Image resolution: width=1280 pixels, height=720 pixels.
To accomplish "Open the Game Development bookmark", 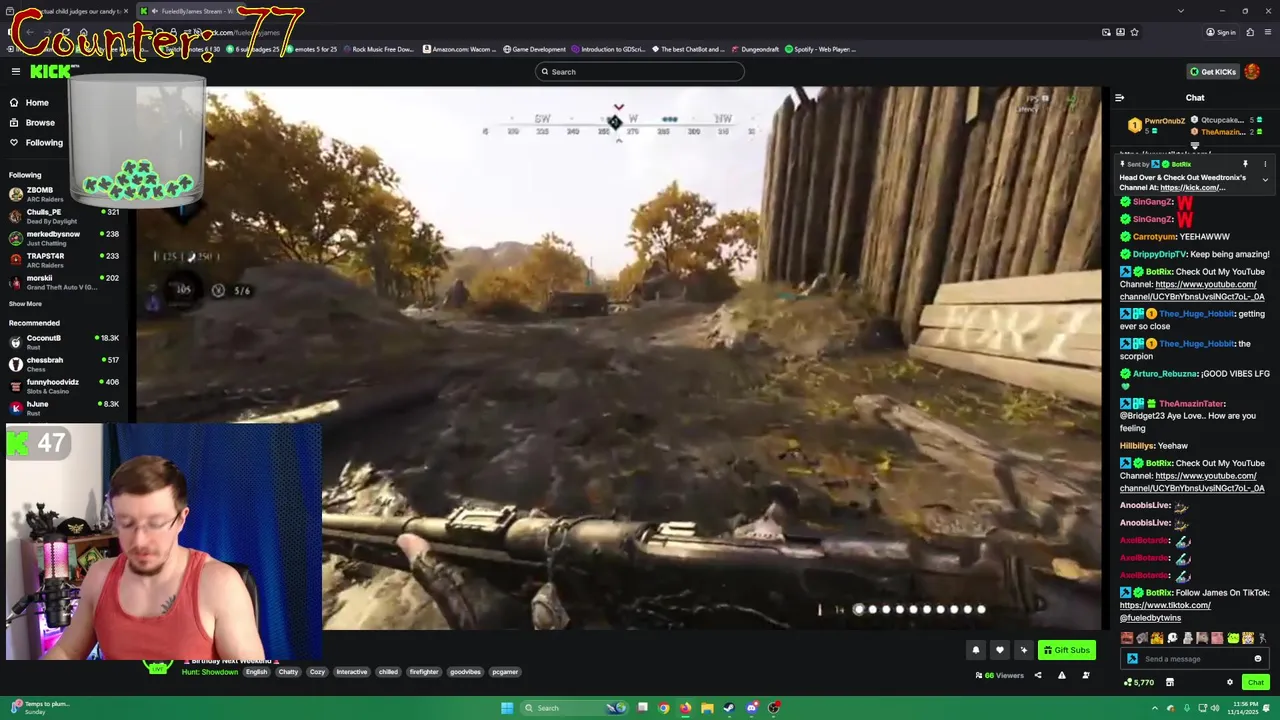I will 535,49.
